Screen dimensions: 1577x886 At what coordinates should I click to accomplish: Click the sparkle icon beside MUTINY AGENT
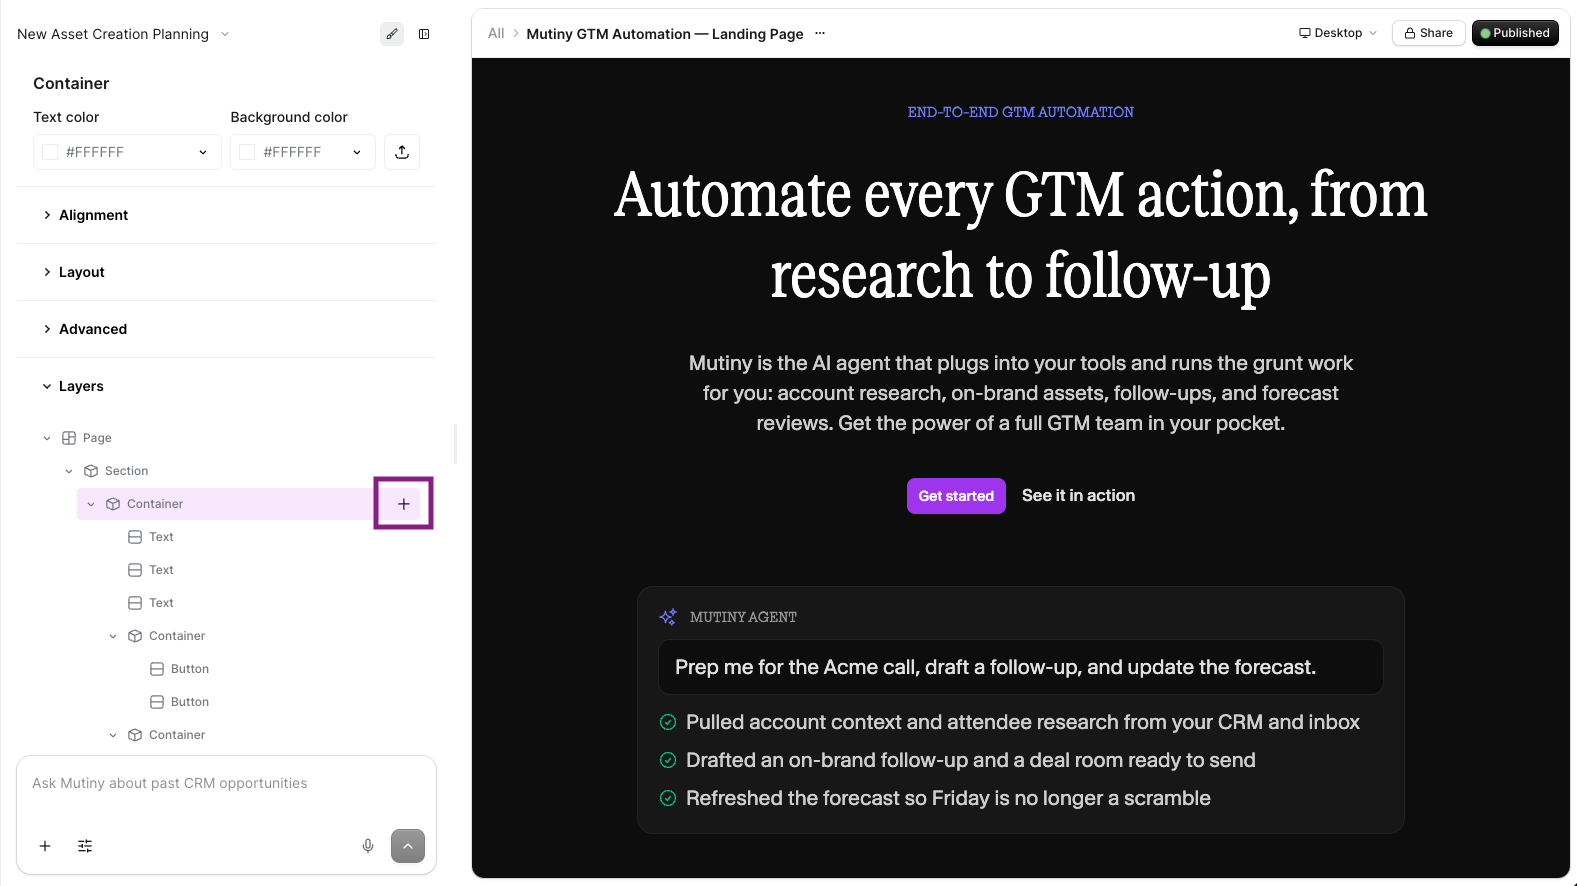[668, 617]
